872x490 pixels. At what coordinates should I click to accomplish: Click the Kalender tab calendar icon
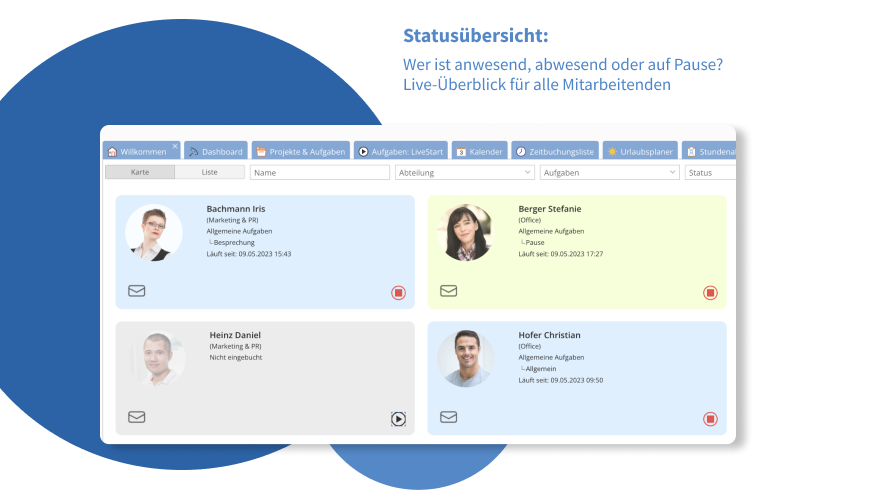(x=461, y=151)
